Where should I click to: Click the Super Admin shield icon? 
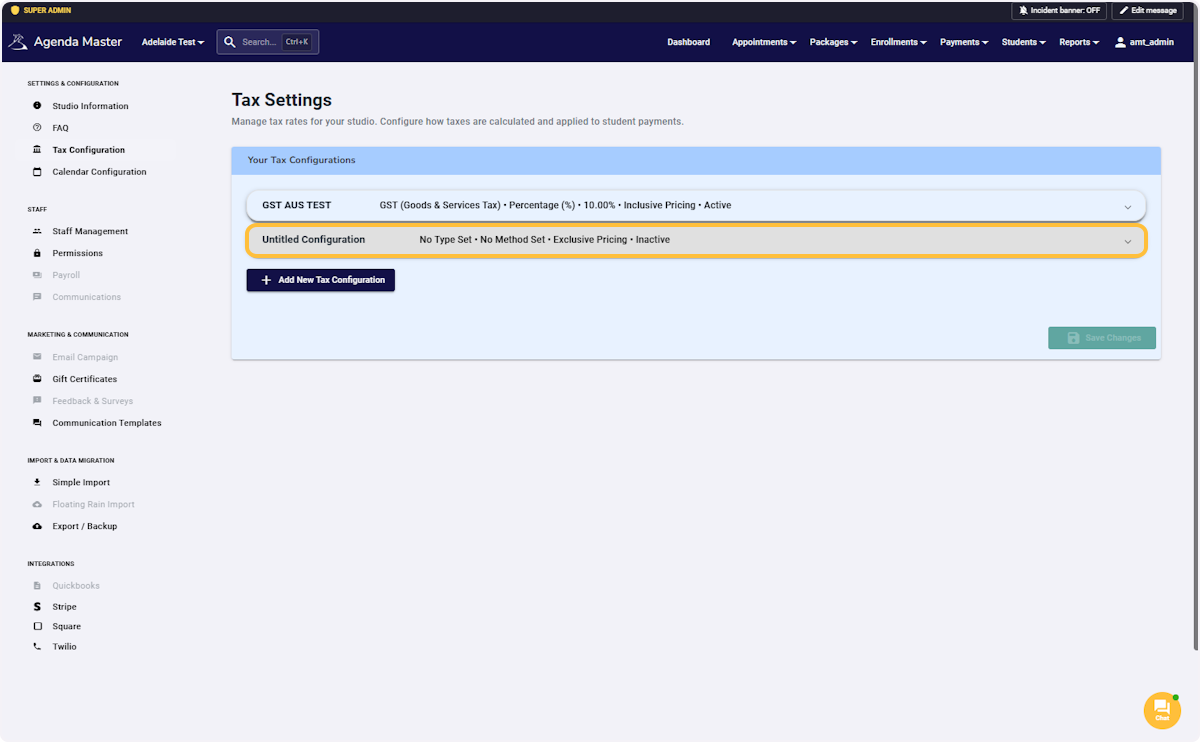pyautogui.click(x=15, y=10)
